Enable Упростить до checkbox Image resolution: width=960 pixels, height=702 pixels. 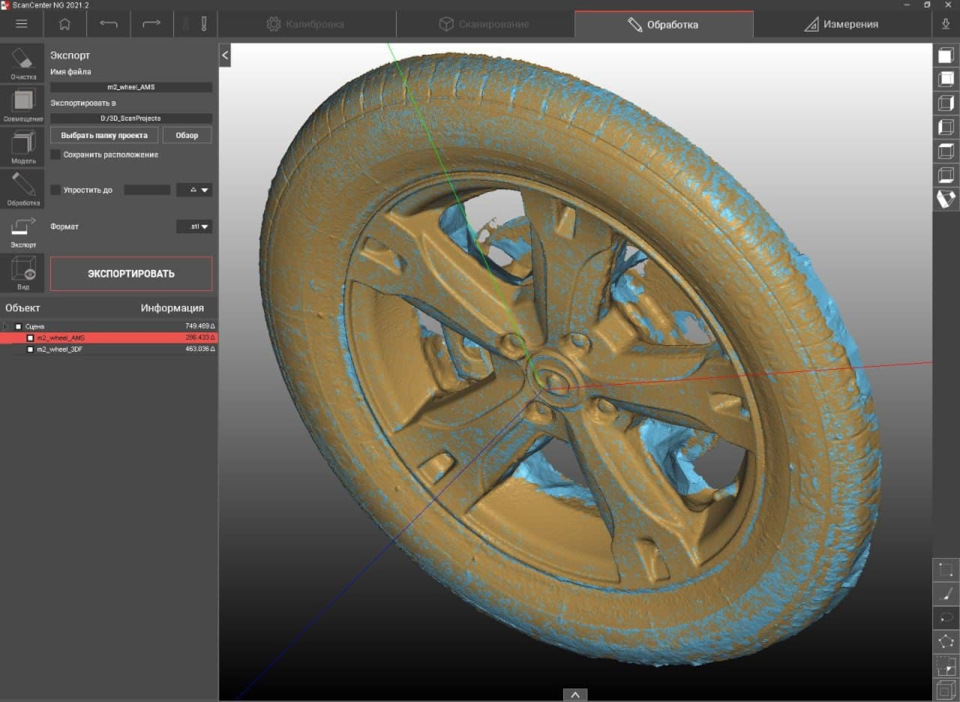tap(56, 190)
